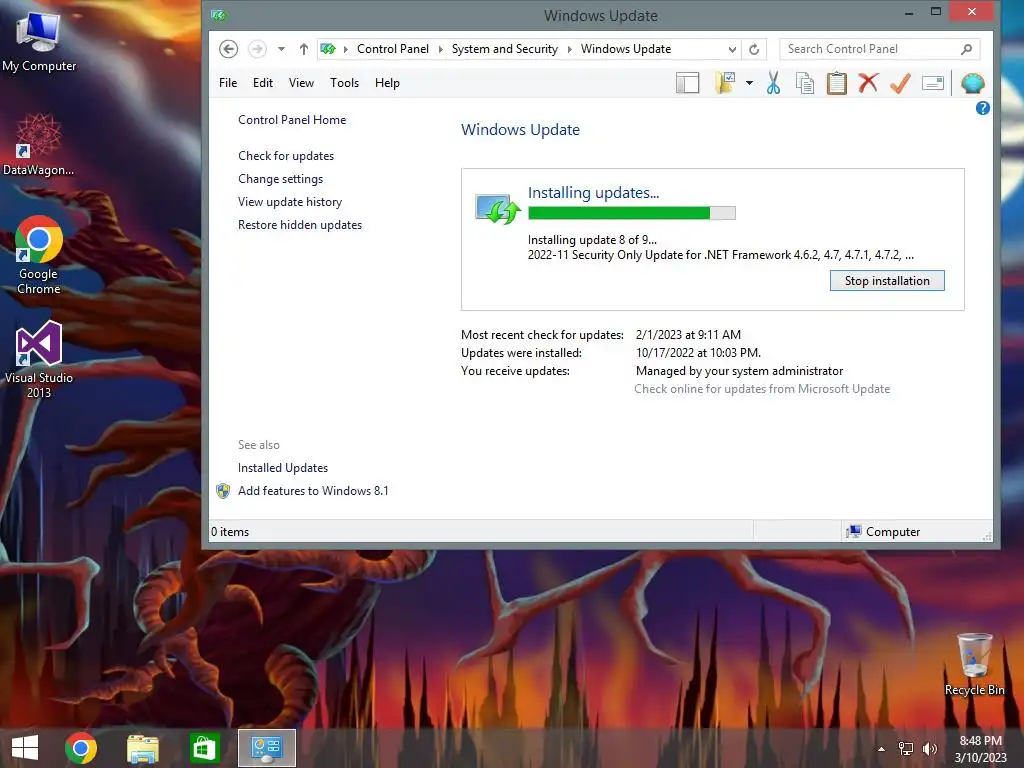Image resolution: width=1024 pixels, height=768 pixels.
Task: Open the address bar history dropdown
Action: tap(732, 49)
